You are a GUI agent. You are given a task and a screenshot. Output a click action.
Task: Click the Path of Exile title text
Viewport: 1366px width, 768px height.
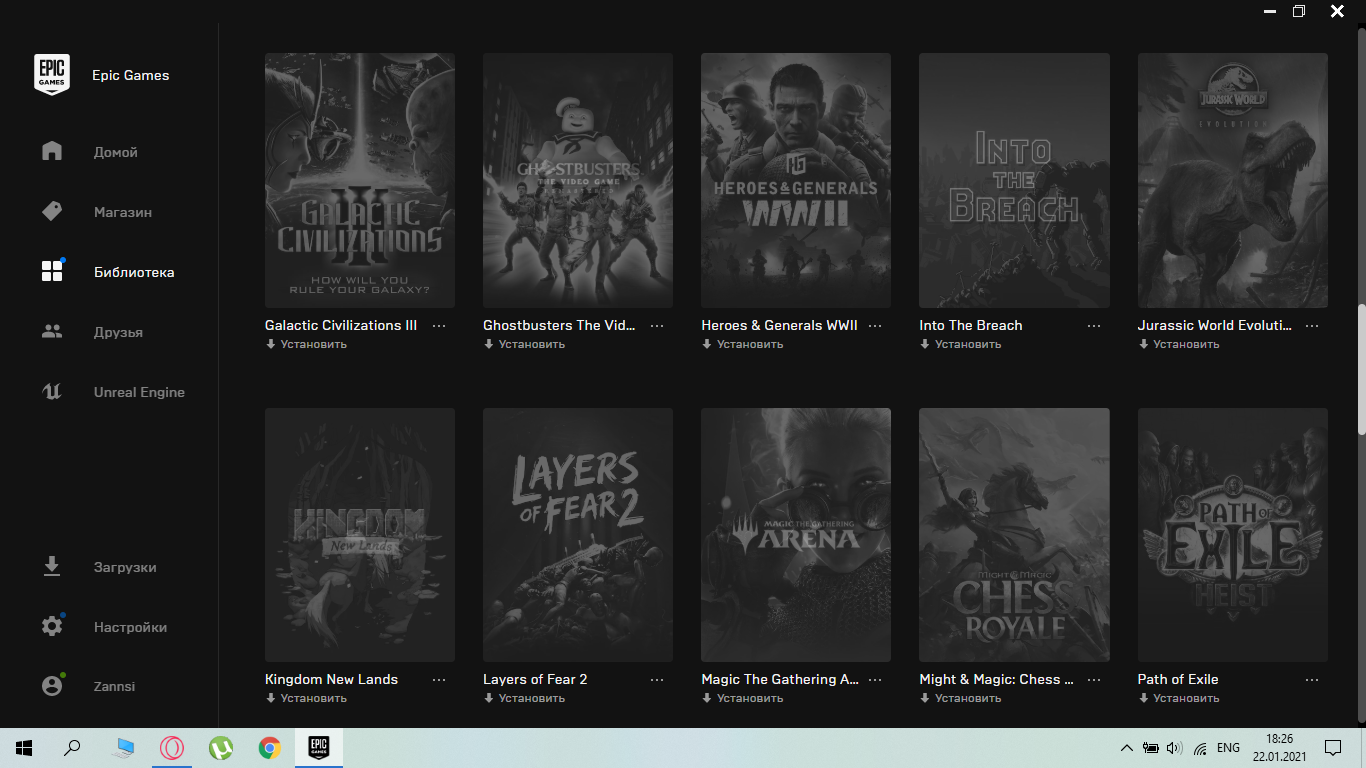pyautogui.click(x=1178, y=679)
